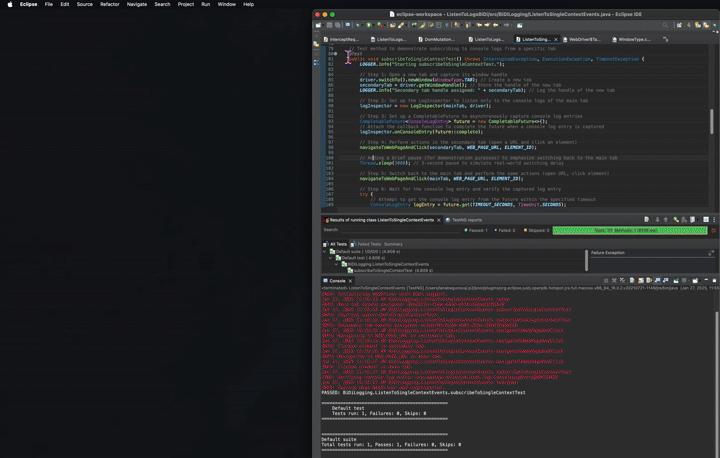720x458 pixels.
Task: Collapse the Default suite tree node
Action: (x=325, y=252)
